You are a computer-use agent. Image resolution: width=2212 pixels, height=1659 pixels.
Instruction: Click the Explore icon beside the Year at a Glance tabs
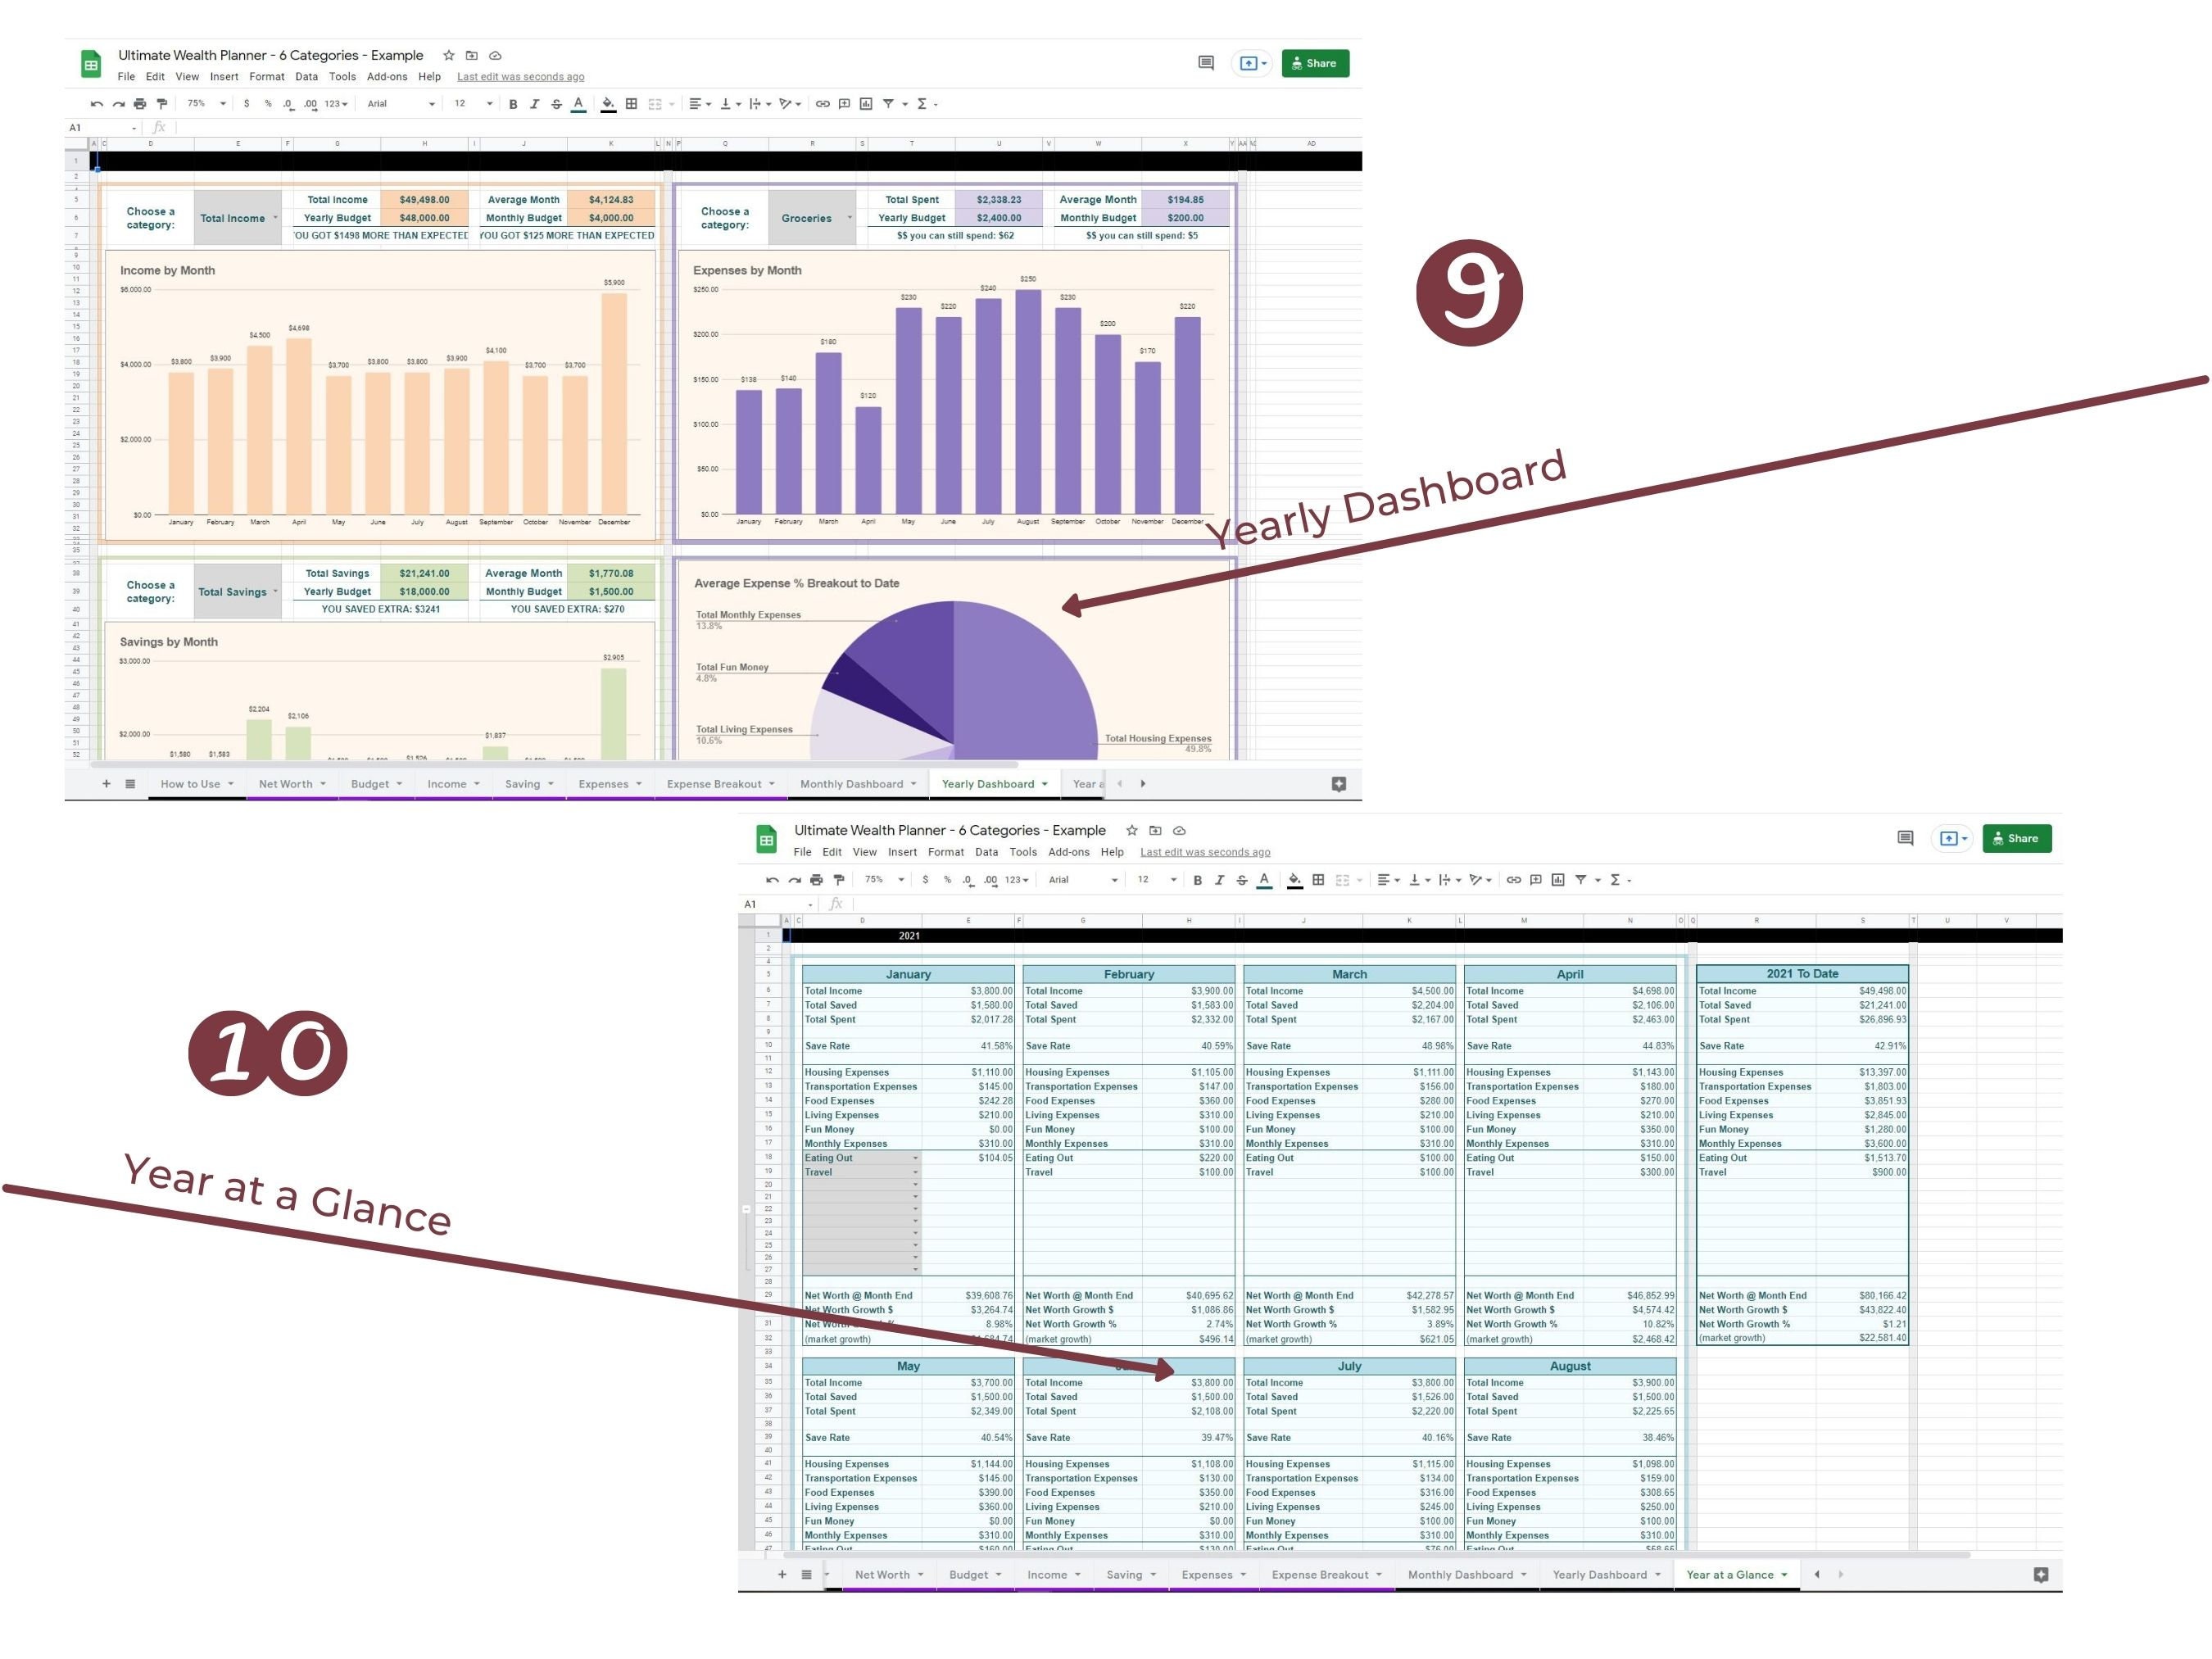click(x=2041, y=1575)
